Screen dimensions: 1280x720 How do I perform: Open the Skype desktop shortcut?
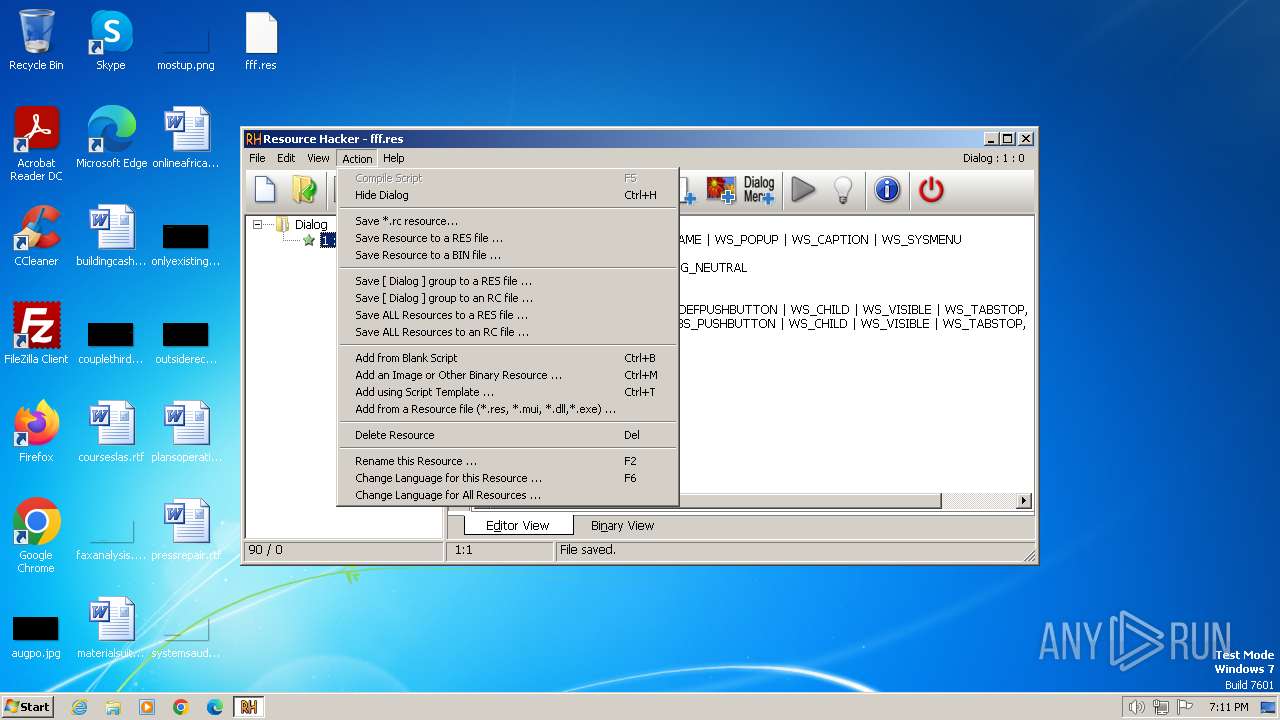(111, 40)
